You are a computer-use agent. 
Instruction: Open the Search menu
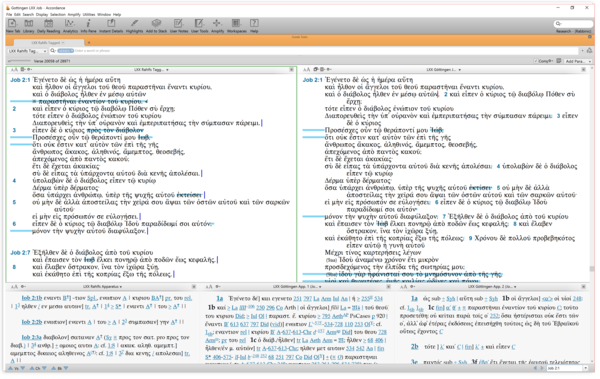click(x=28, y=15)
